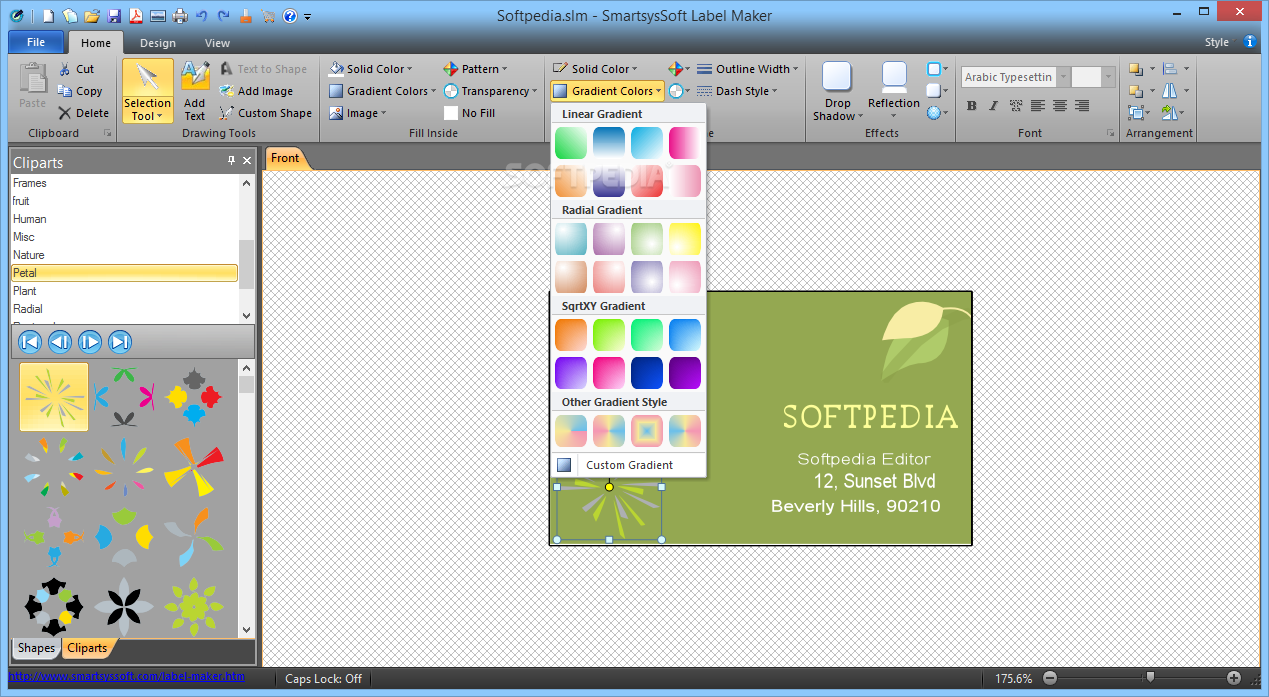Expand the Outline Width dropdown
The image size is (1269, 697).
(x=748, y=69)
